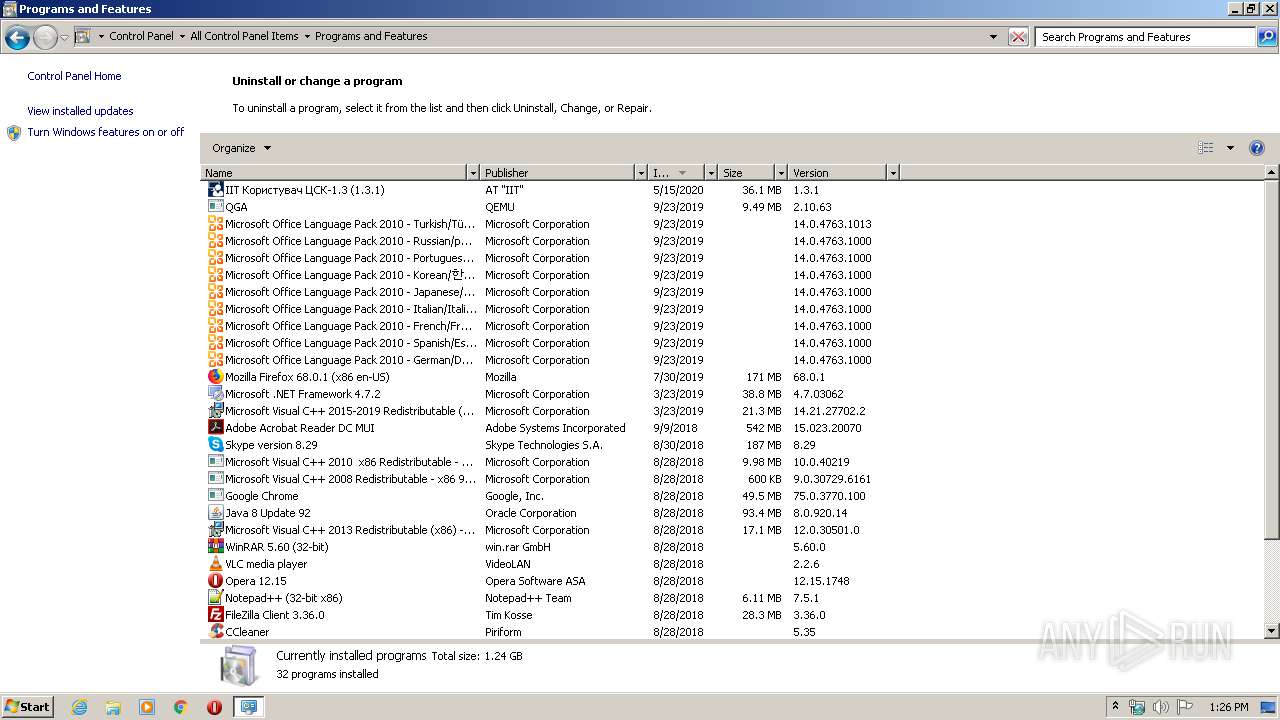Select the Google Chrome list icon

pos(215,496)
